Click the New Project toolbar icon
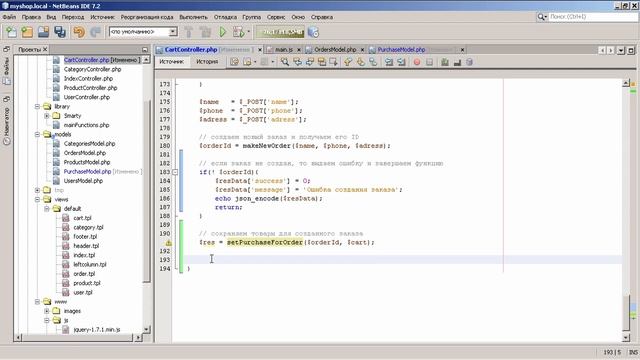Screen dimensions: 640x360 tap(27, 32)
